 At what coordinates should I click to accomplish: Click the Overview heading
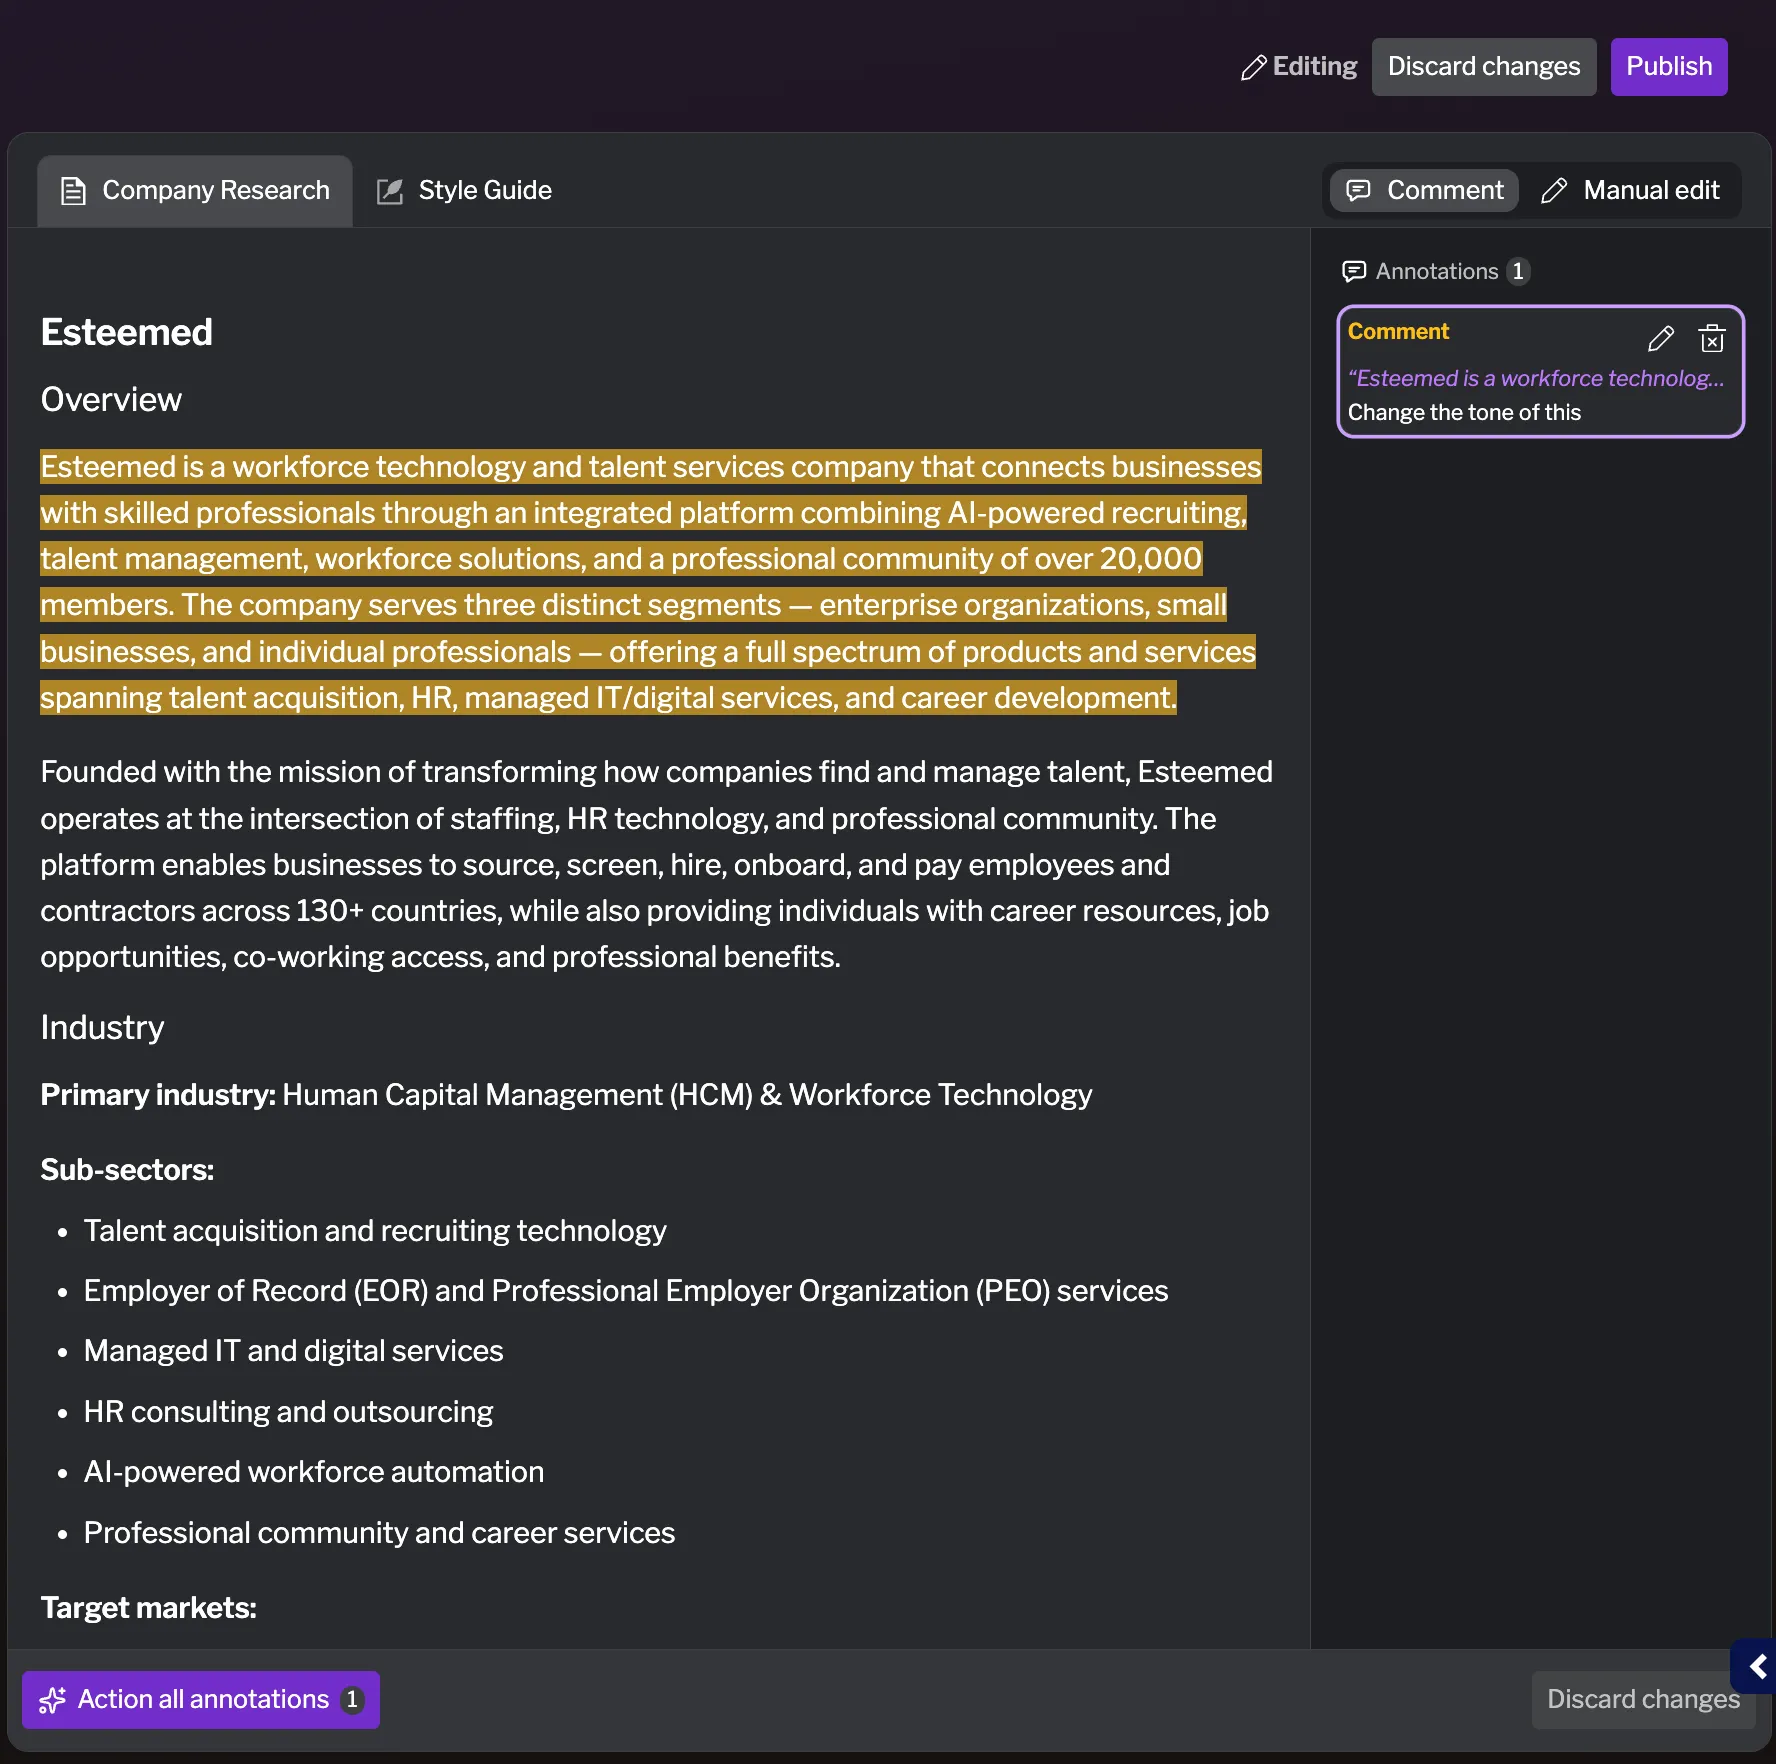coord(111,399)
